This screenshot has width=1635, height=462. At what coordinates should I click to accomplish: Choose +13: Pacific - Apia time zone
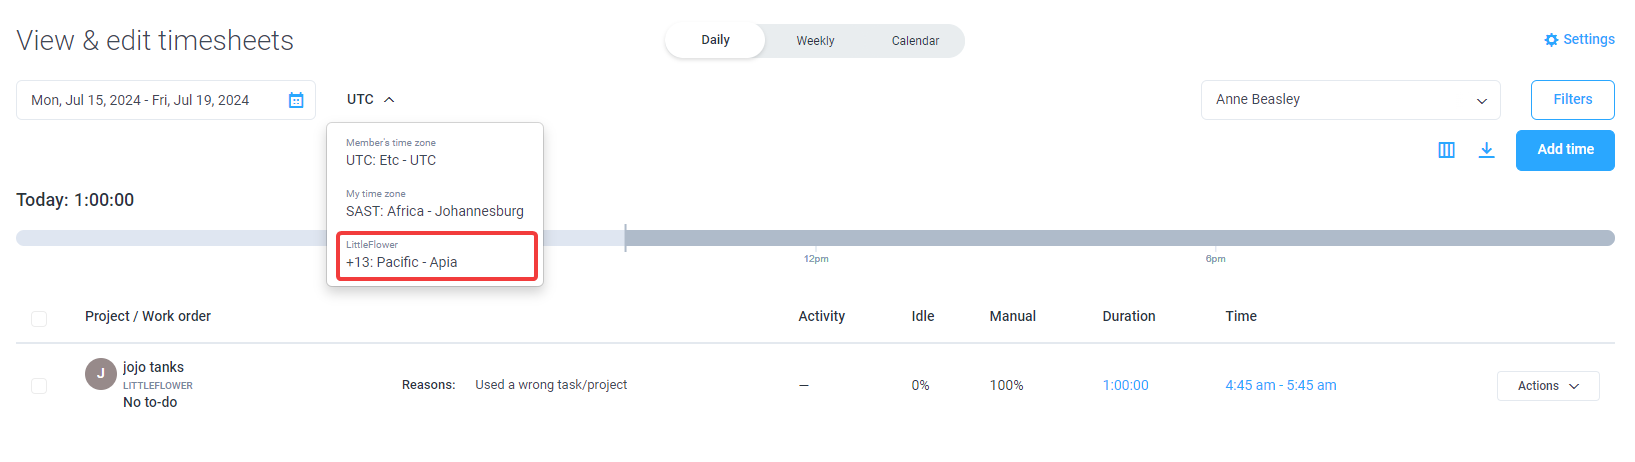tap(437, 255)
